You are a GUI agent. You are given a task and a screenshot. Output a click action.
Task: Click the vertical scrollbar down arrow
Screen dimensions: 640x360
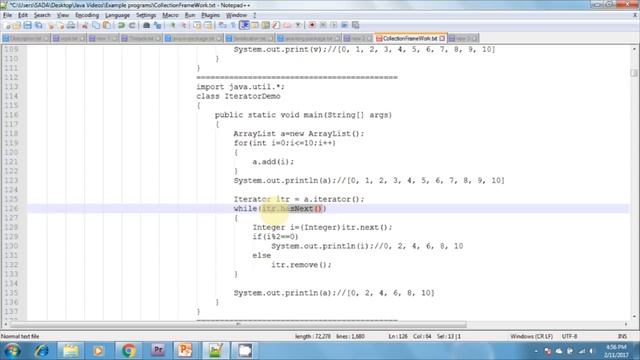[x=634, y=316]
